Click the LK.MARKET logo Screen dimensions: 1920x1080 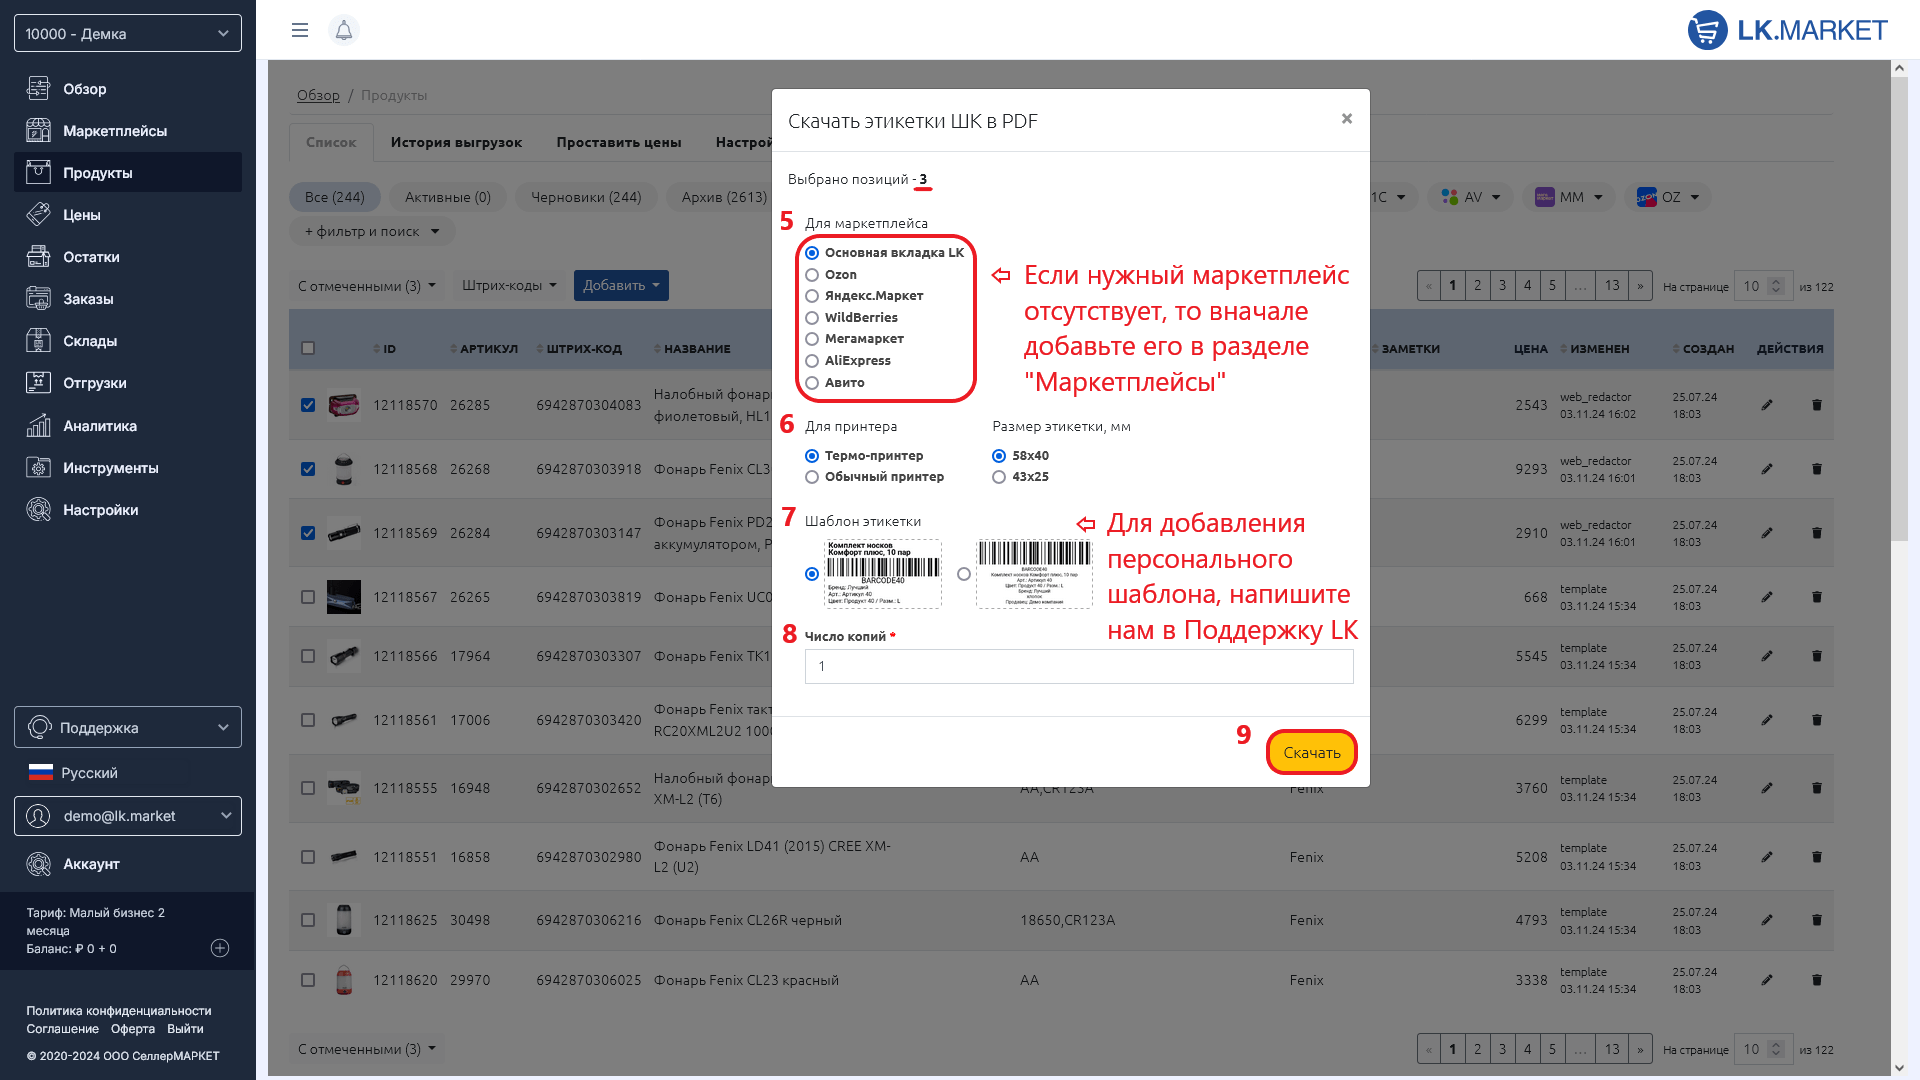pos(1787,30)
